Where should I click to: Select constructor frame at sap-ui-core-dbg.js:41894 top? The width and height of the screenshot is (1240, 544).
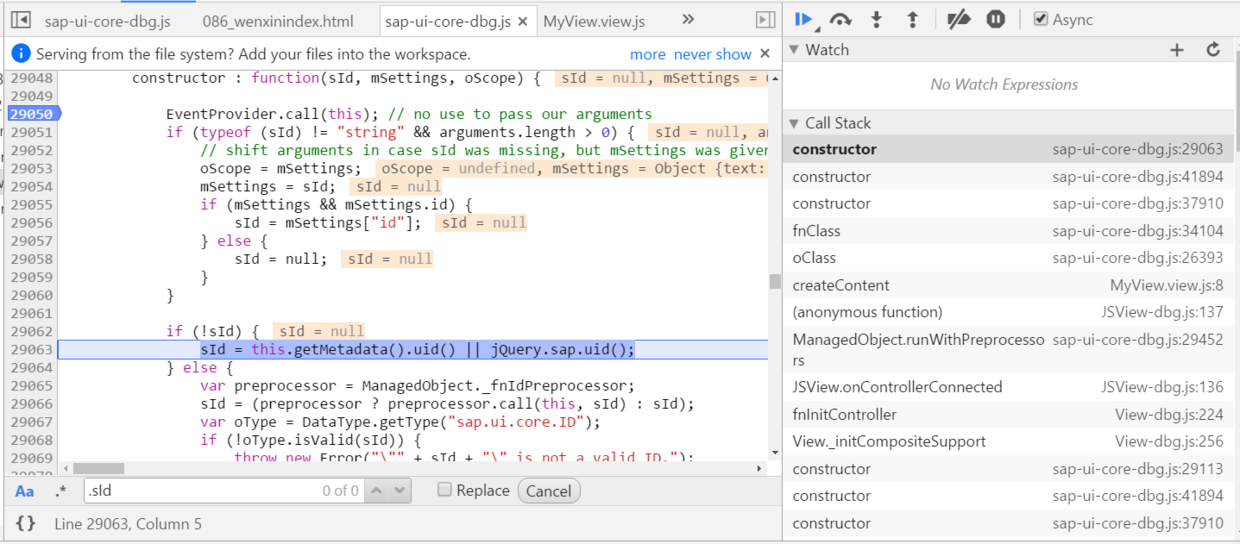pyautogui.click(x=1008, y=177)
